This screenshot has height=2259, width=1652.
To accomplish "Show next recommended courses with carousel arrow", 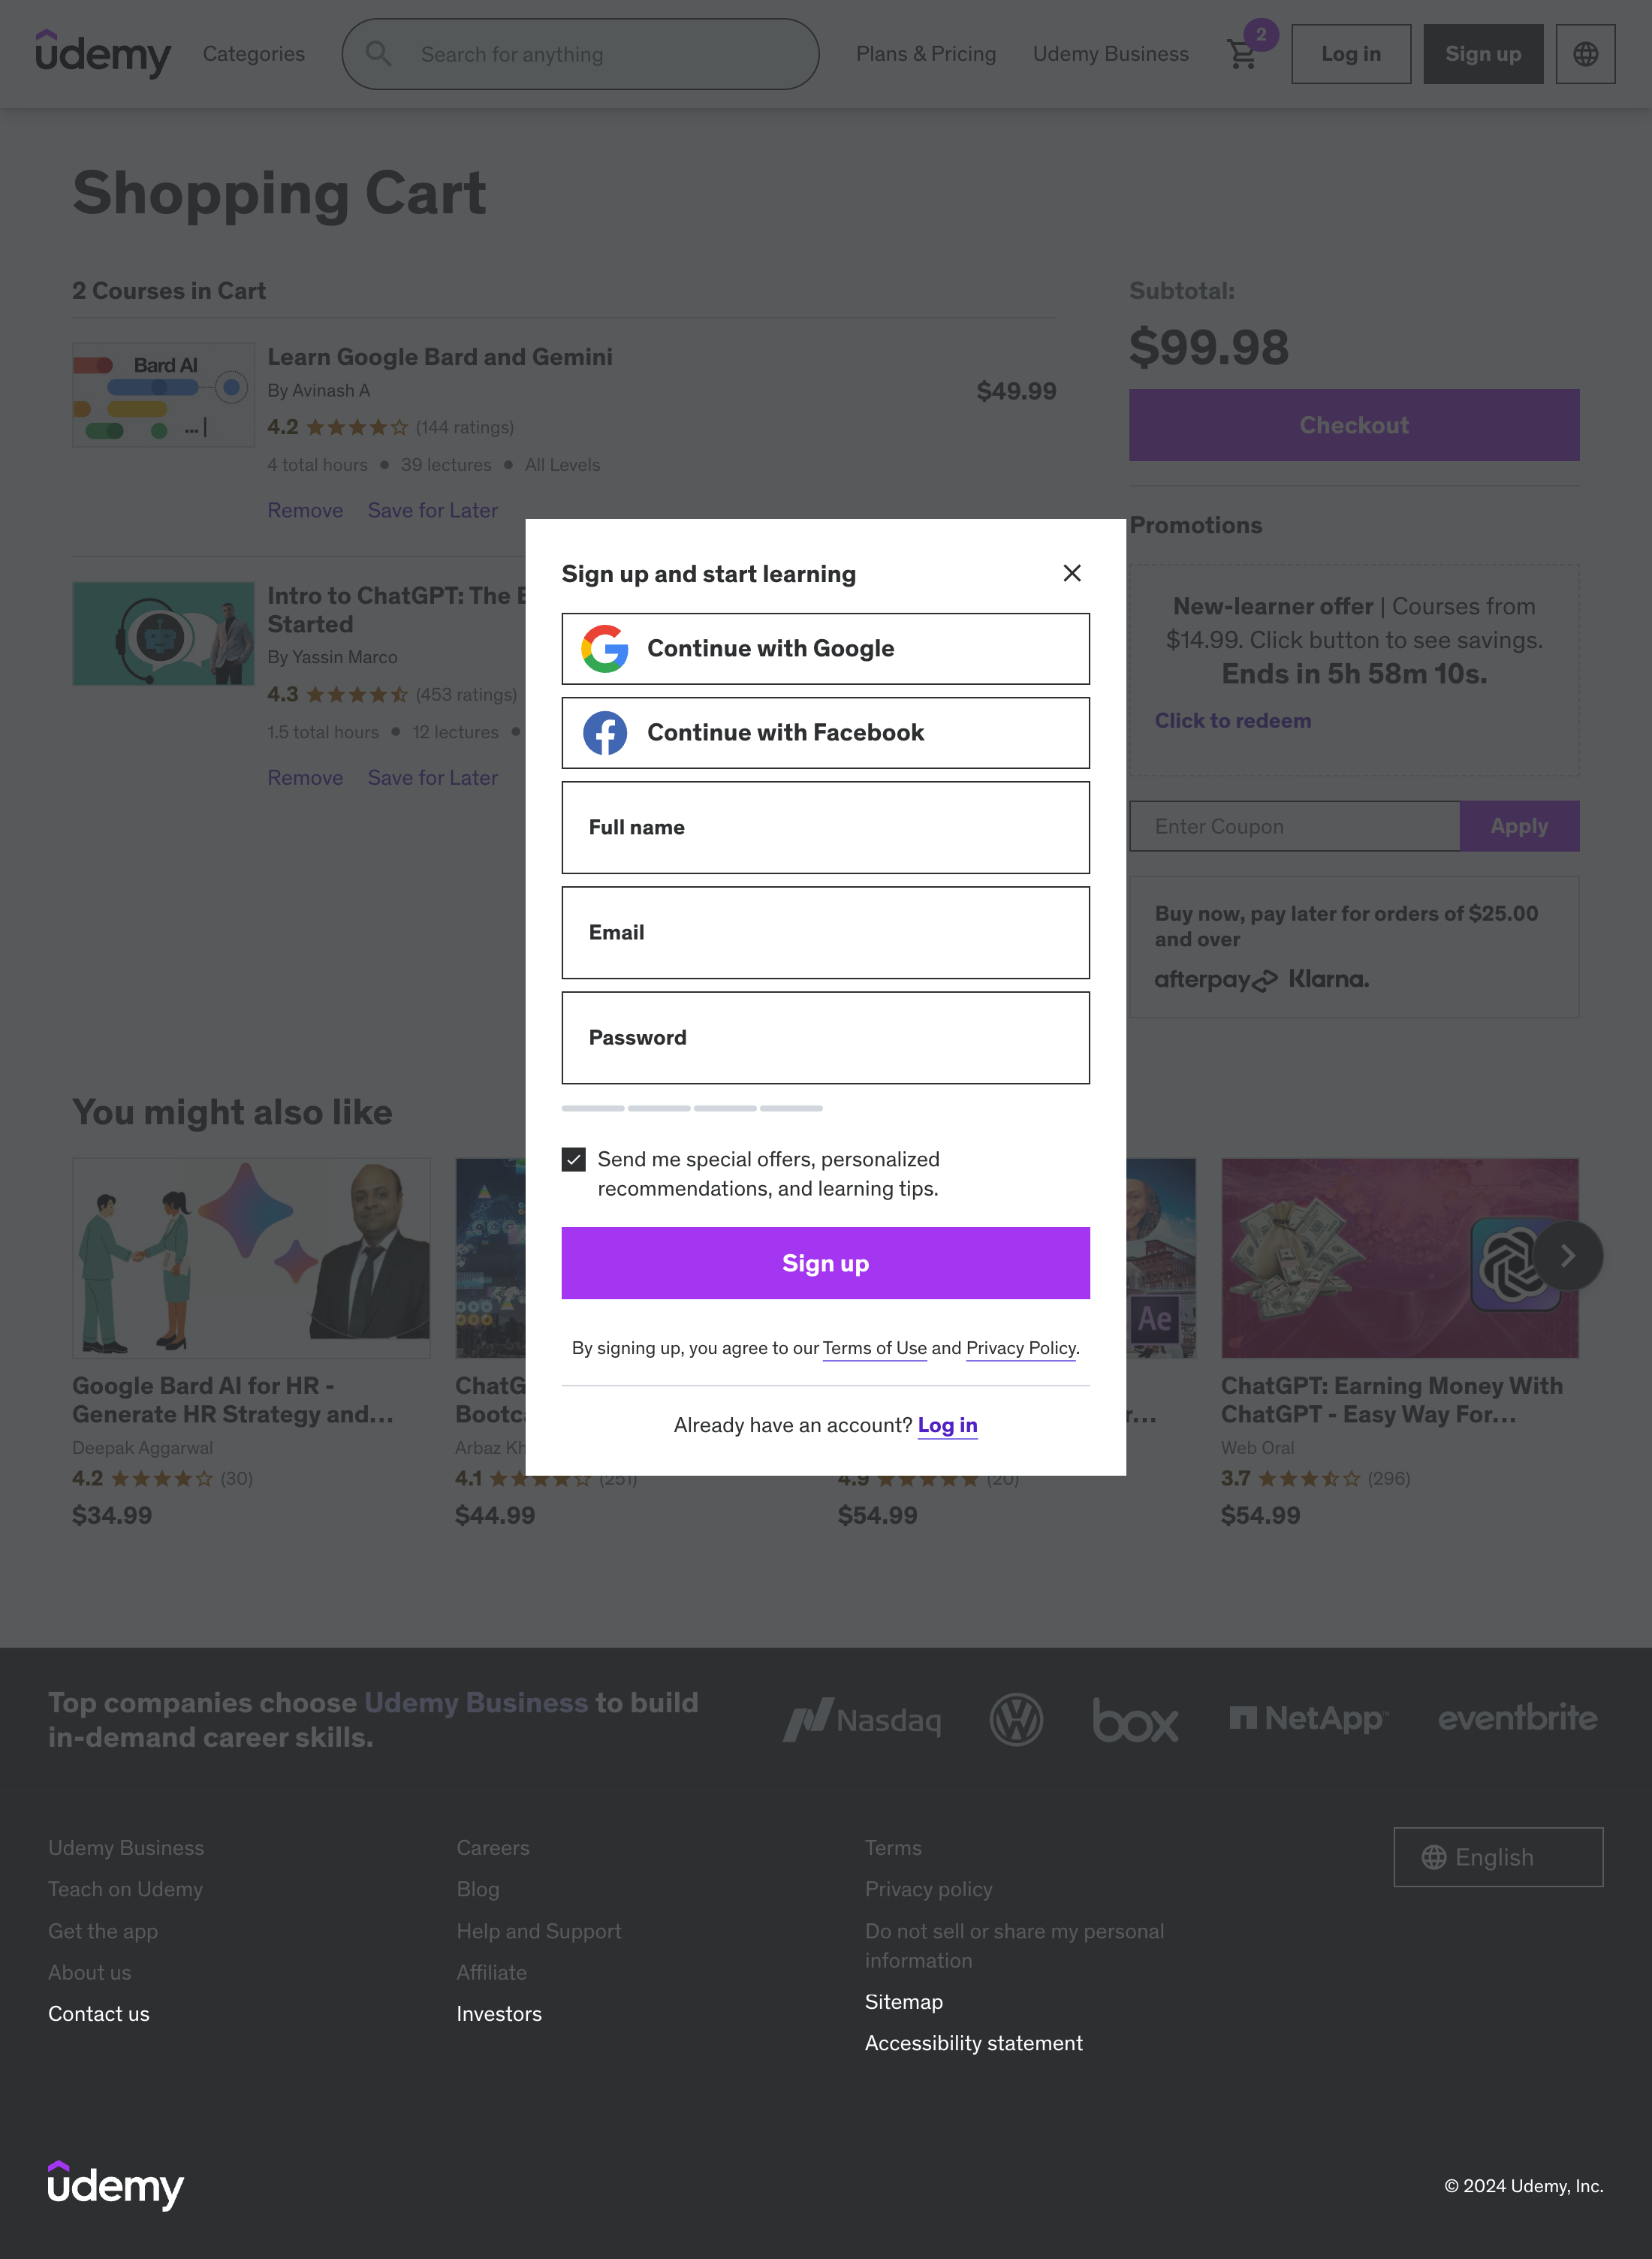I will click(1567, 1256).
